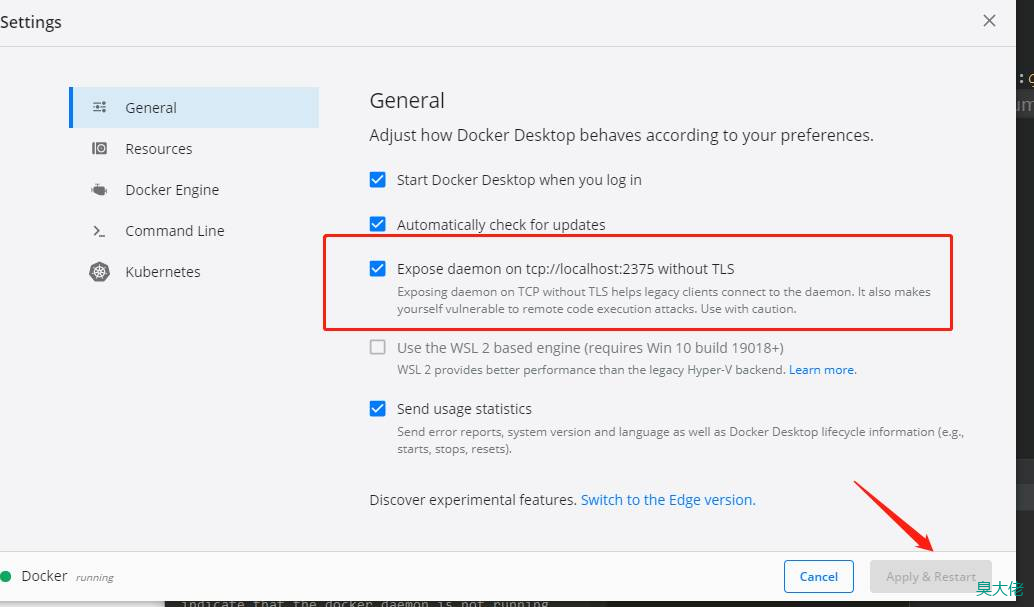Click the 'Discover experimental features.' text
1034x607 pixels.
click(473, 499)
